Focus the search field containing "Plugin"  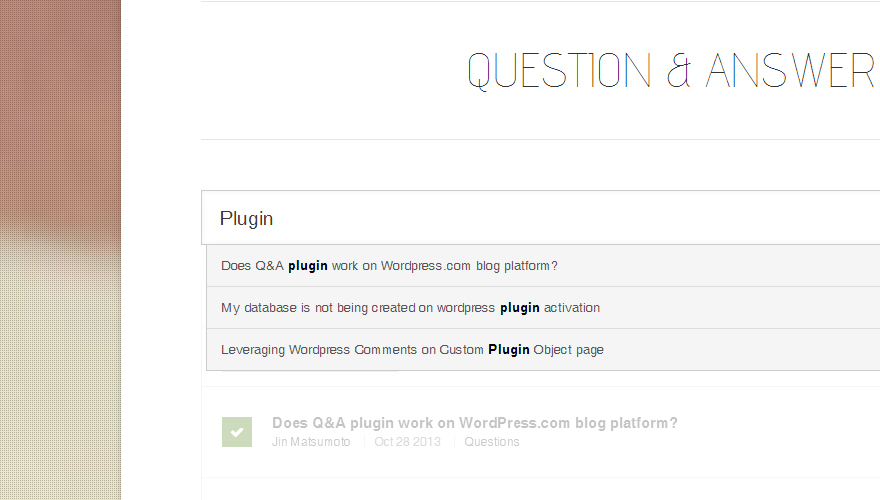(x=540, y=218)
